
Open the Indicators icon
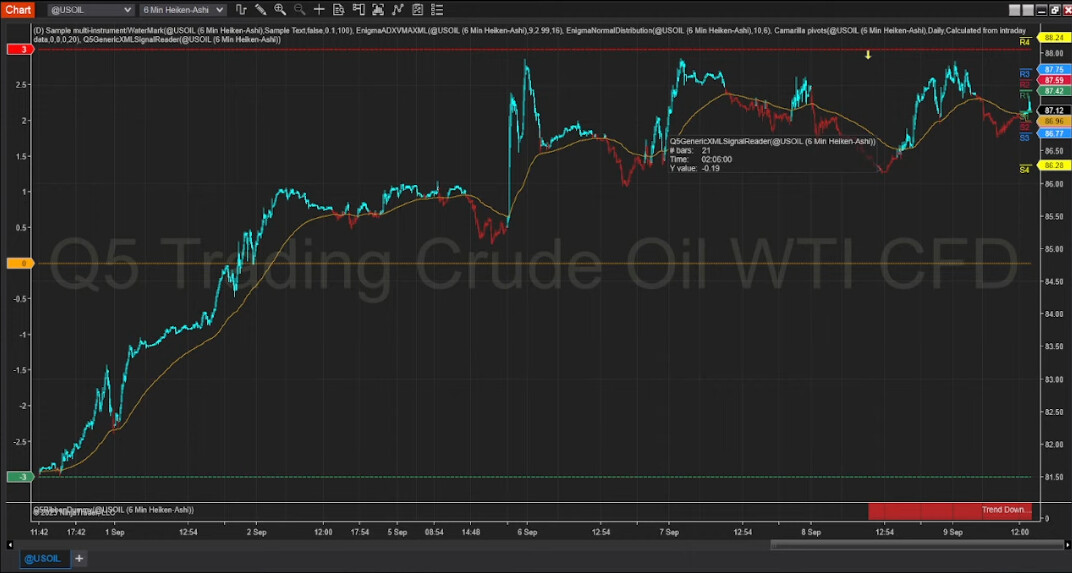tap(398, 10)
